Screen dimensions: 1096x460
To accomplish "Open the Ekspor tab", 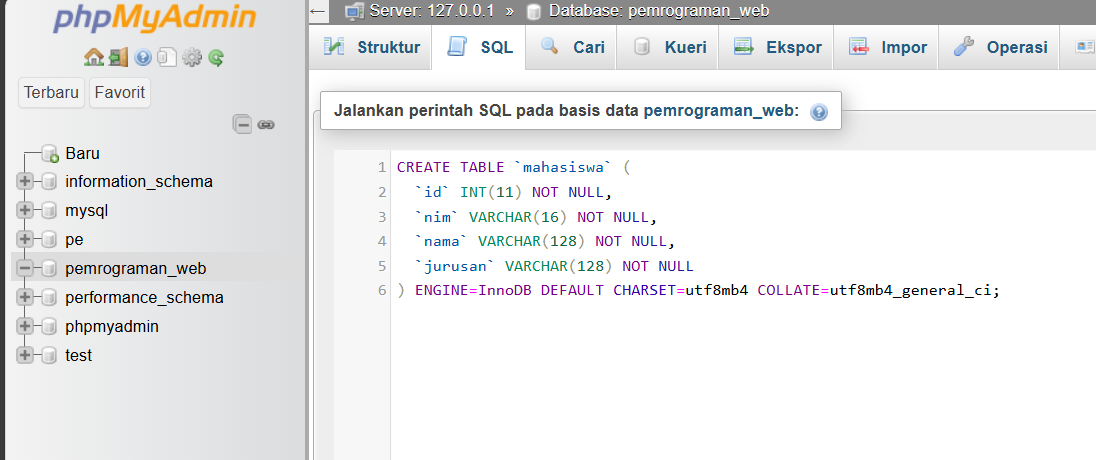I will pos(777,47).
